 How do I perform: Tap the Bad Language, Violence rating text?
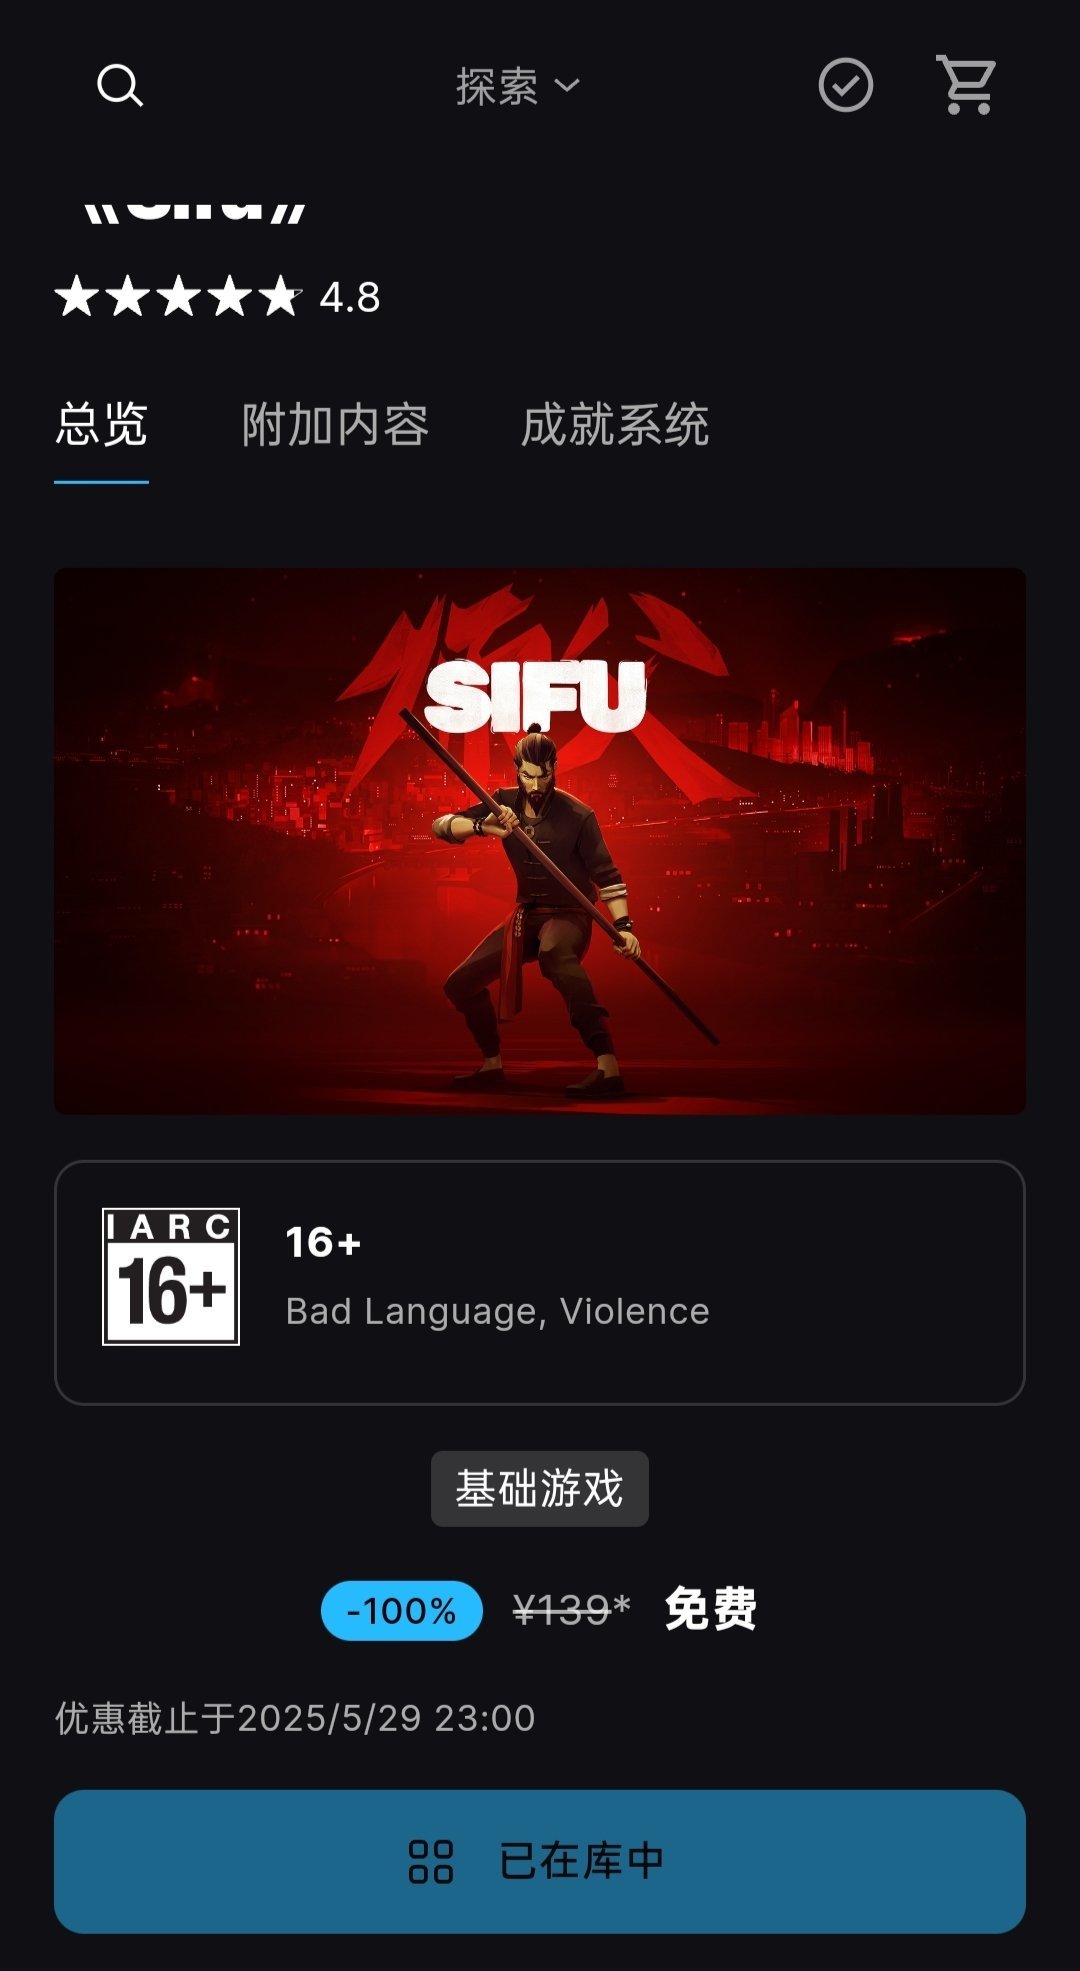[x=498, y=1311]
